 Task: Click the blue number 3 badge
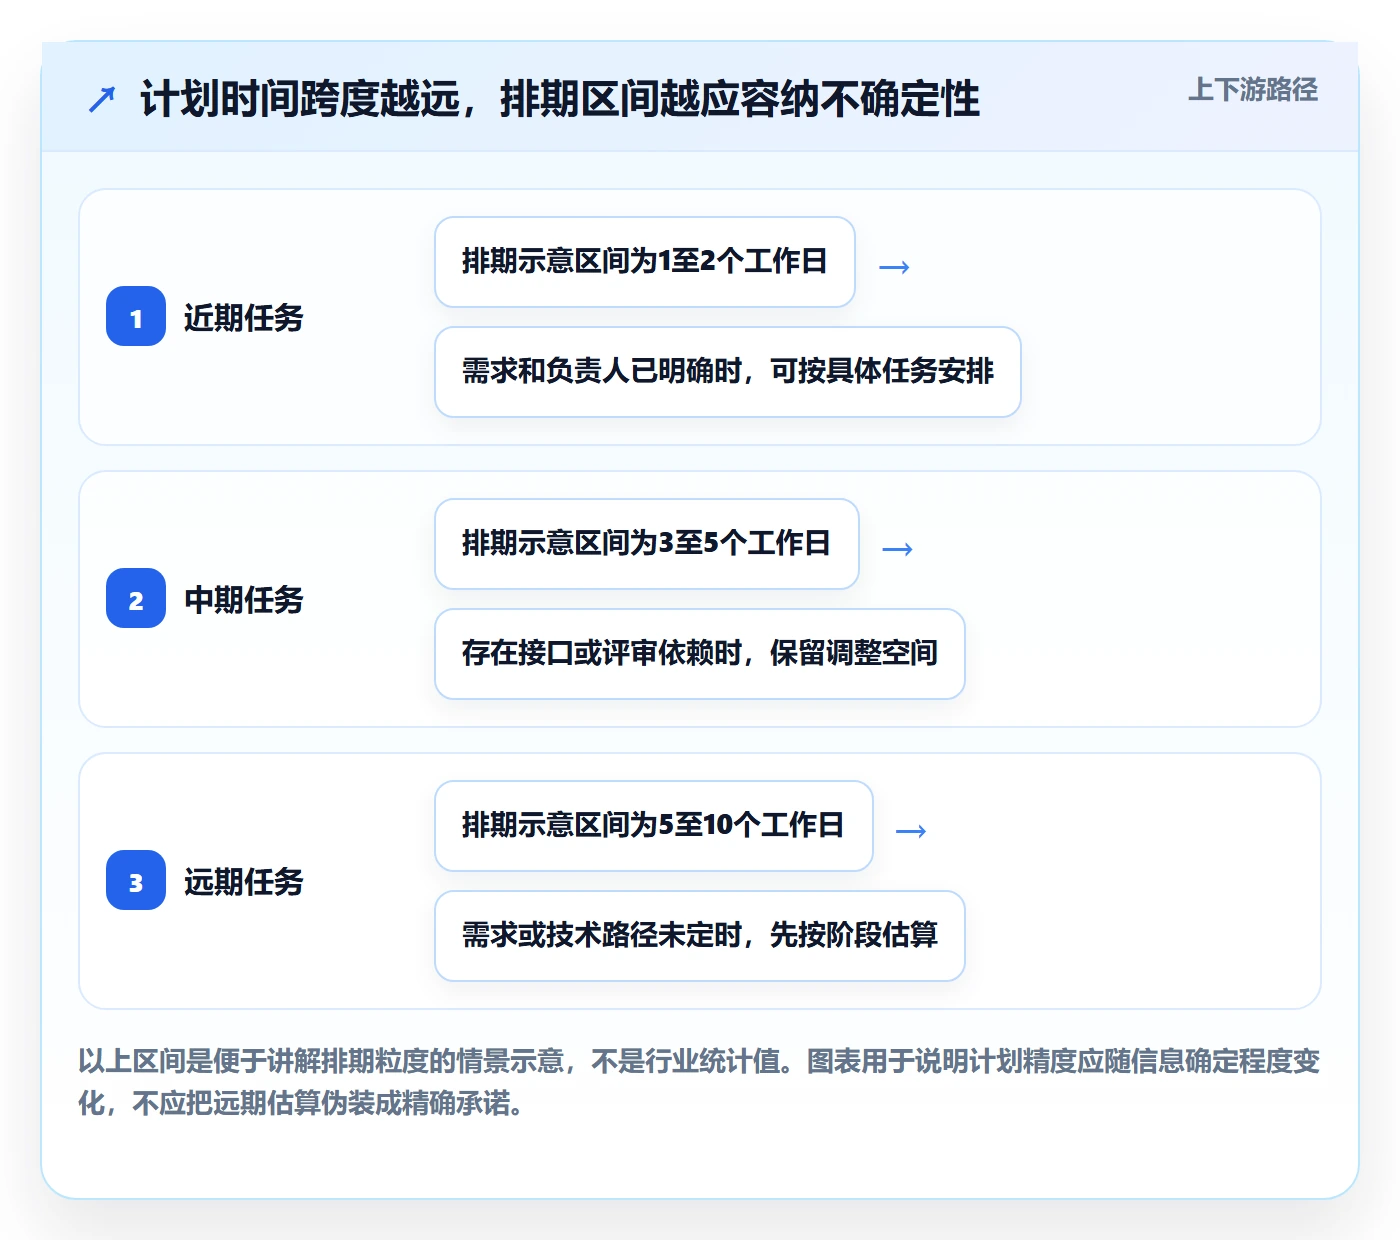point(136,880)
